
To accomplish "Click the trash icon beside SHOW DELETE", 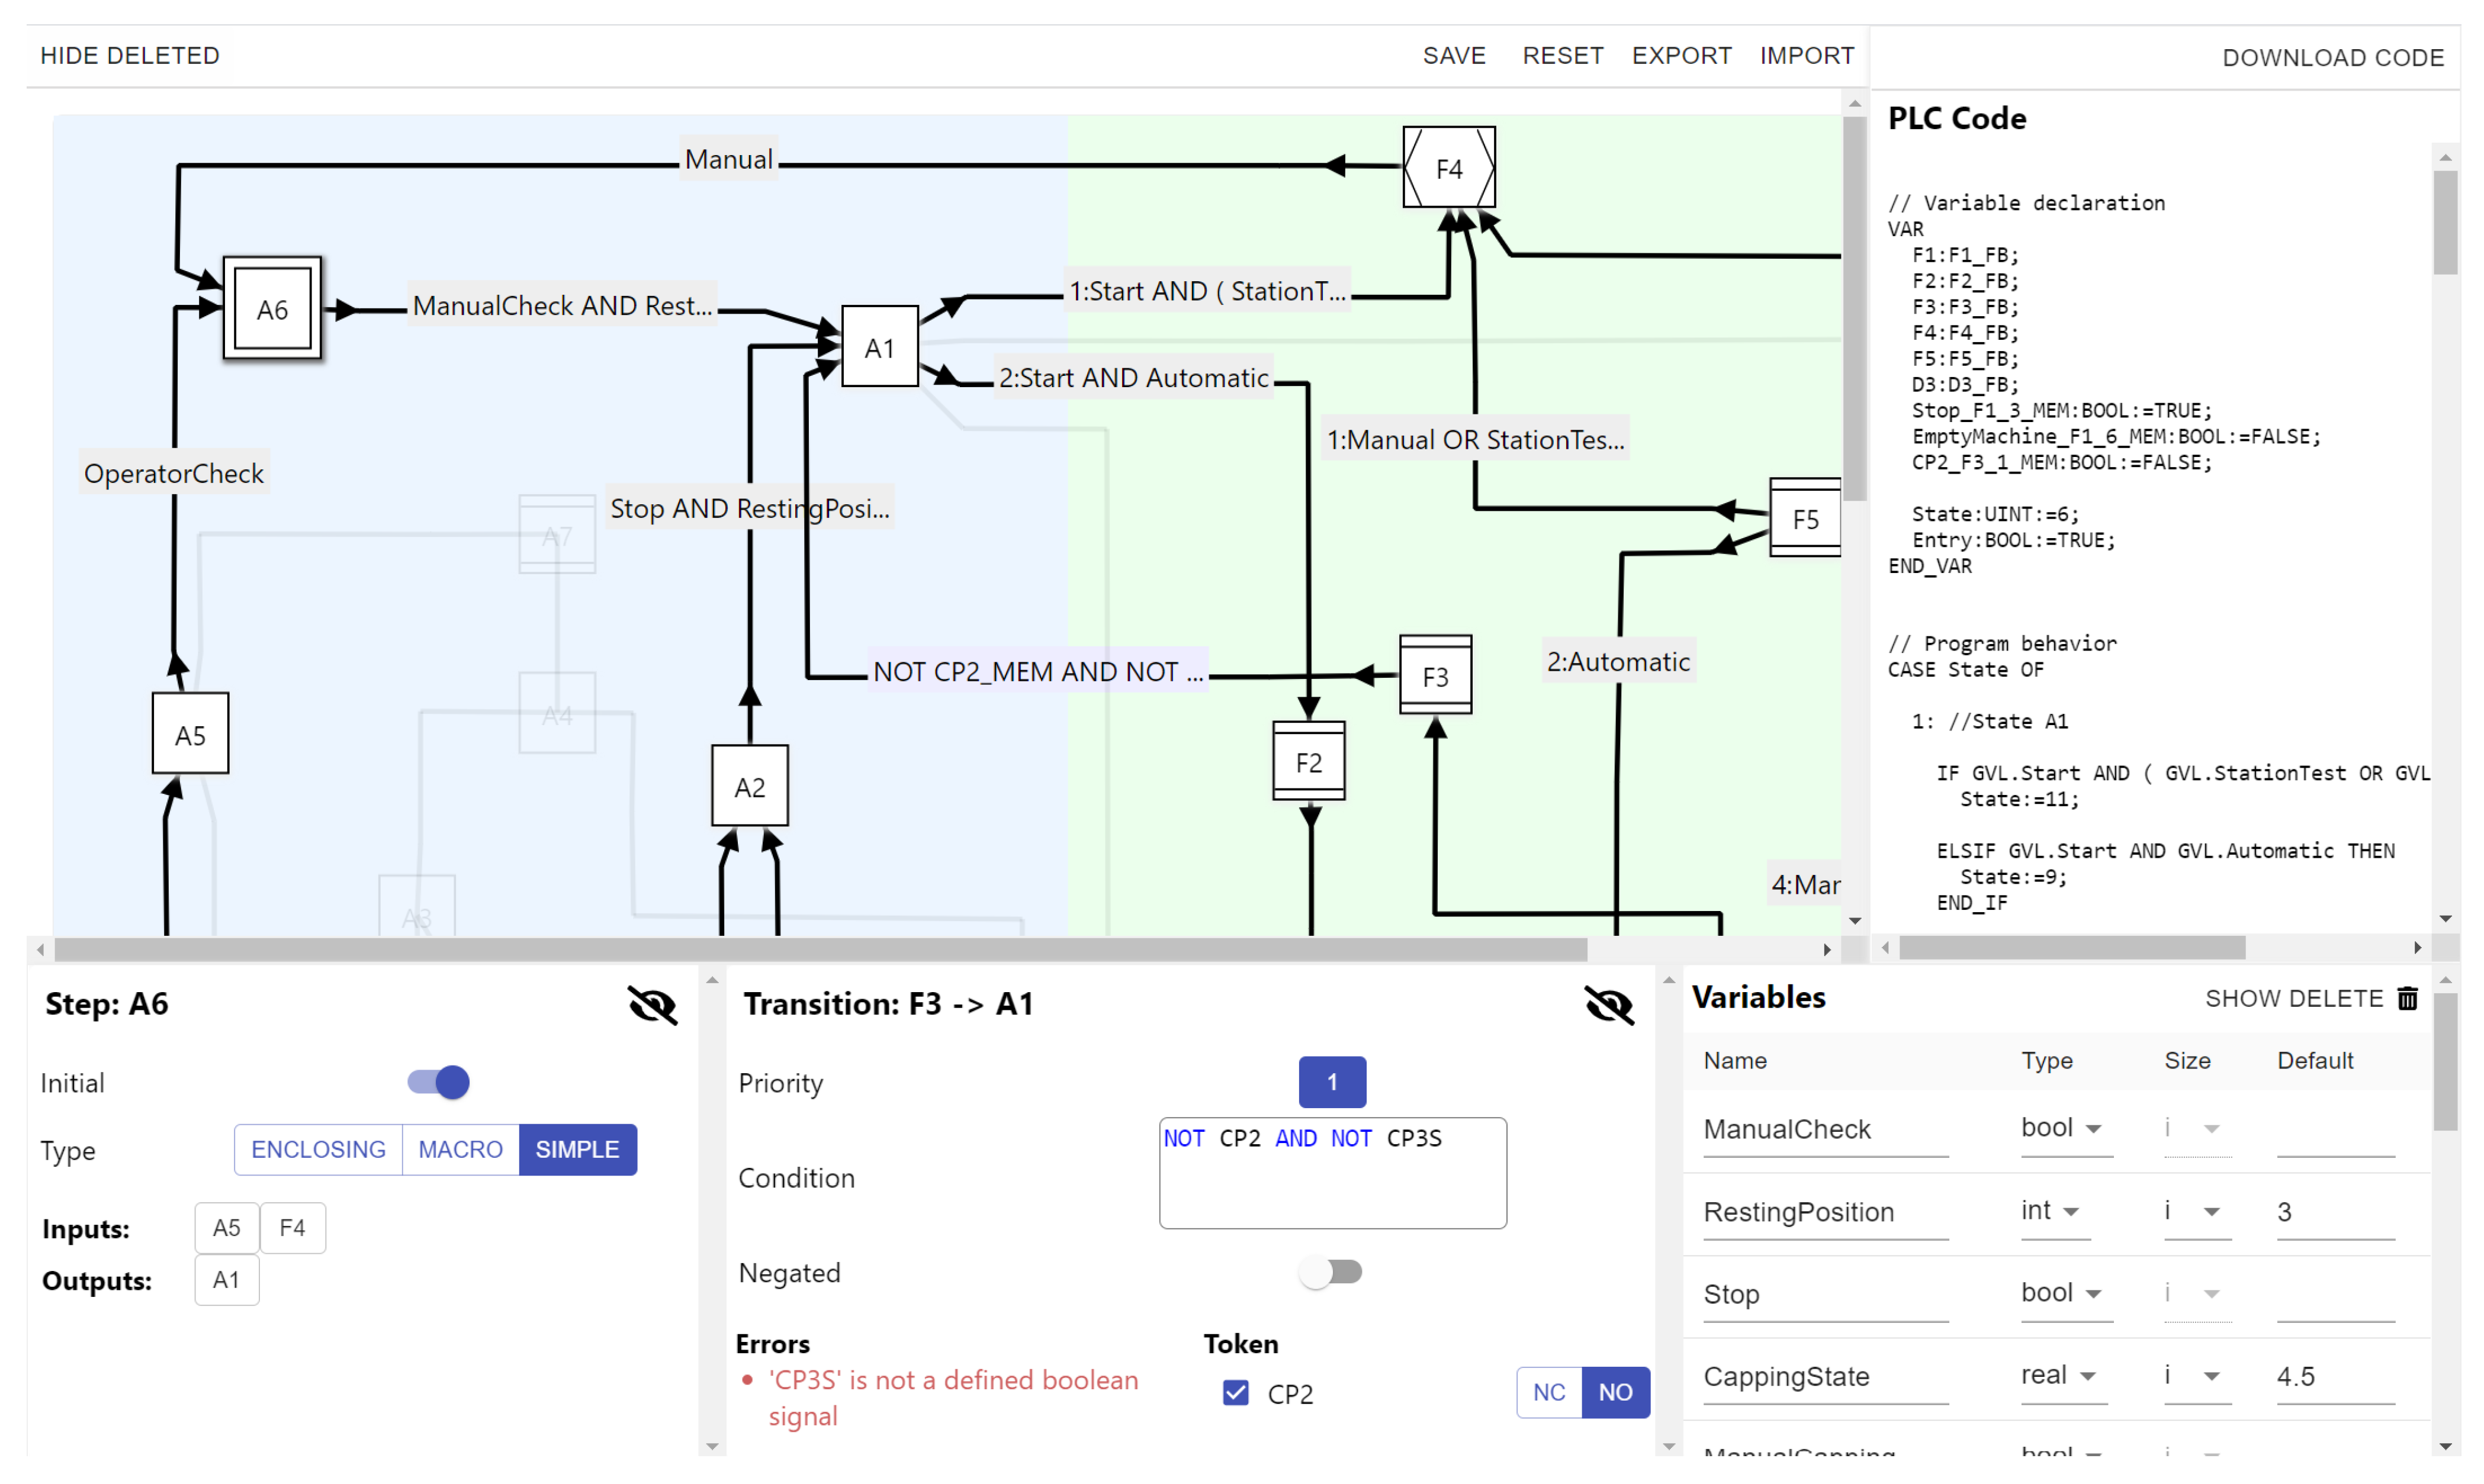I will point(2408,998).
